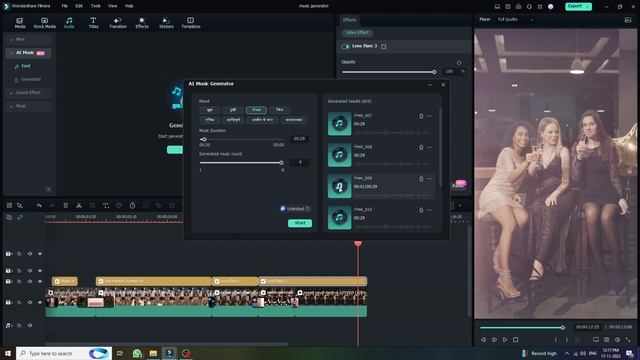Click the Opacity slider in Effects panel

point(388,72)
